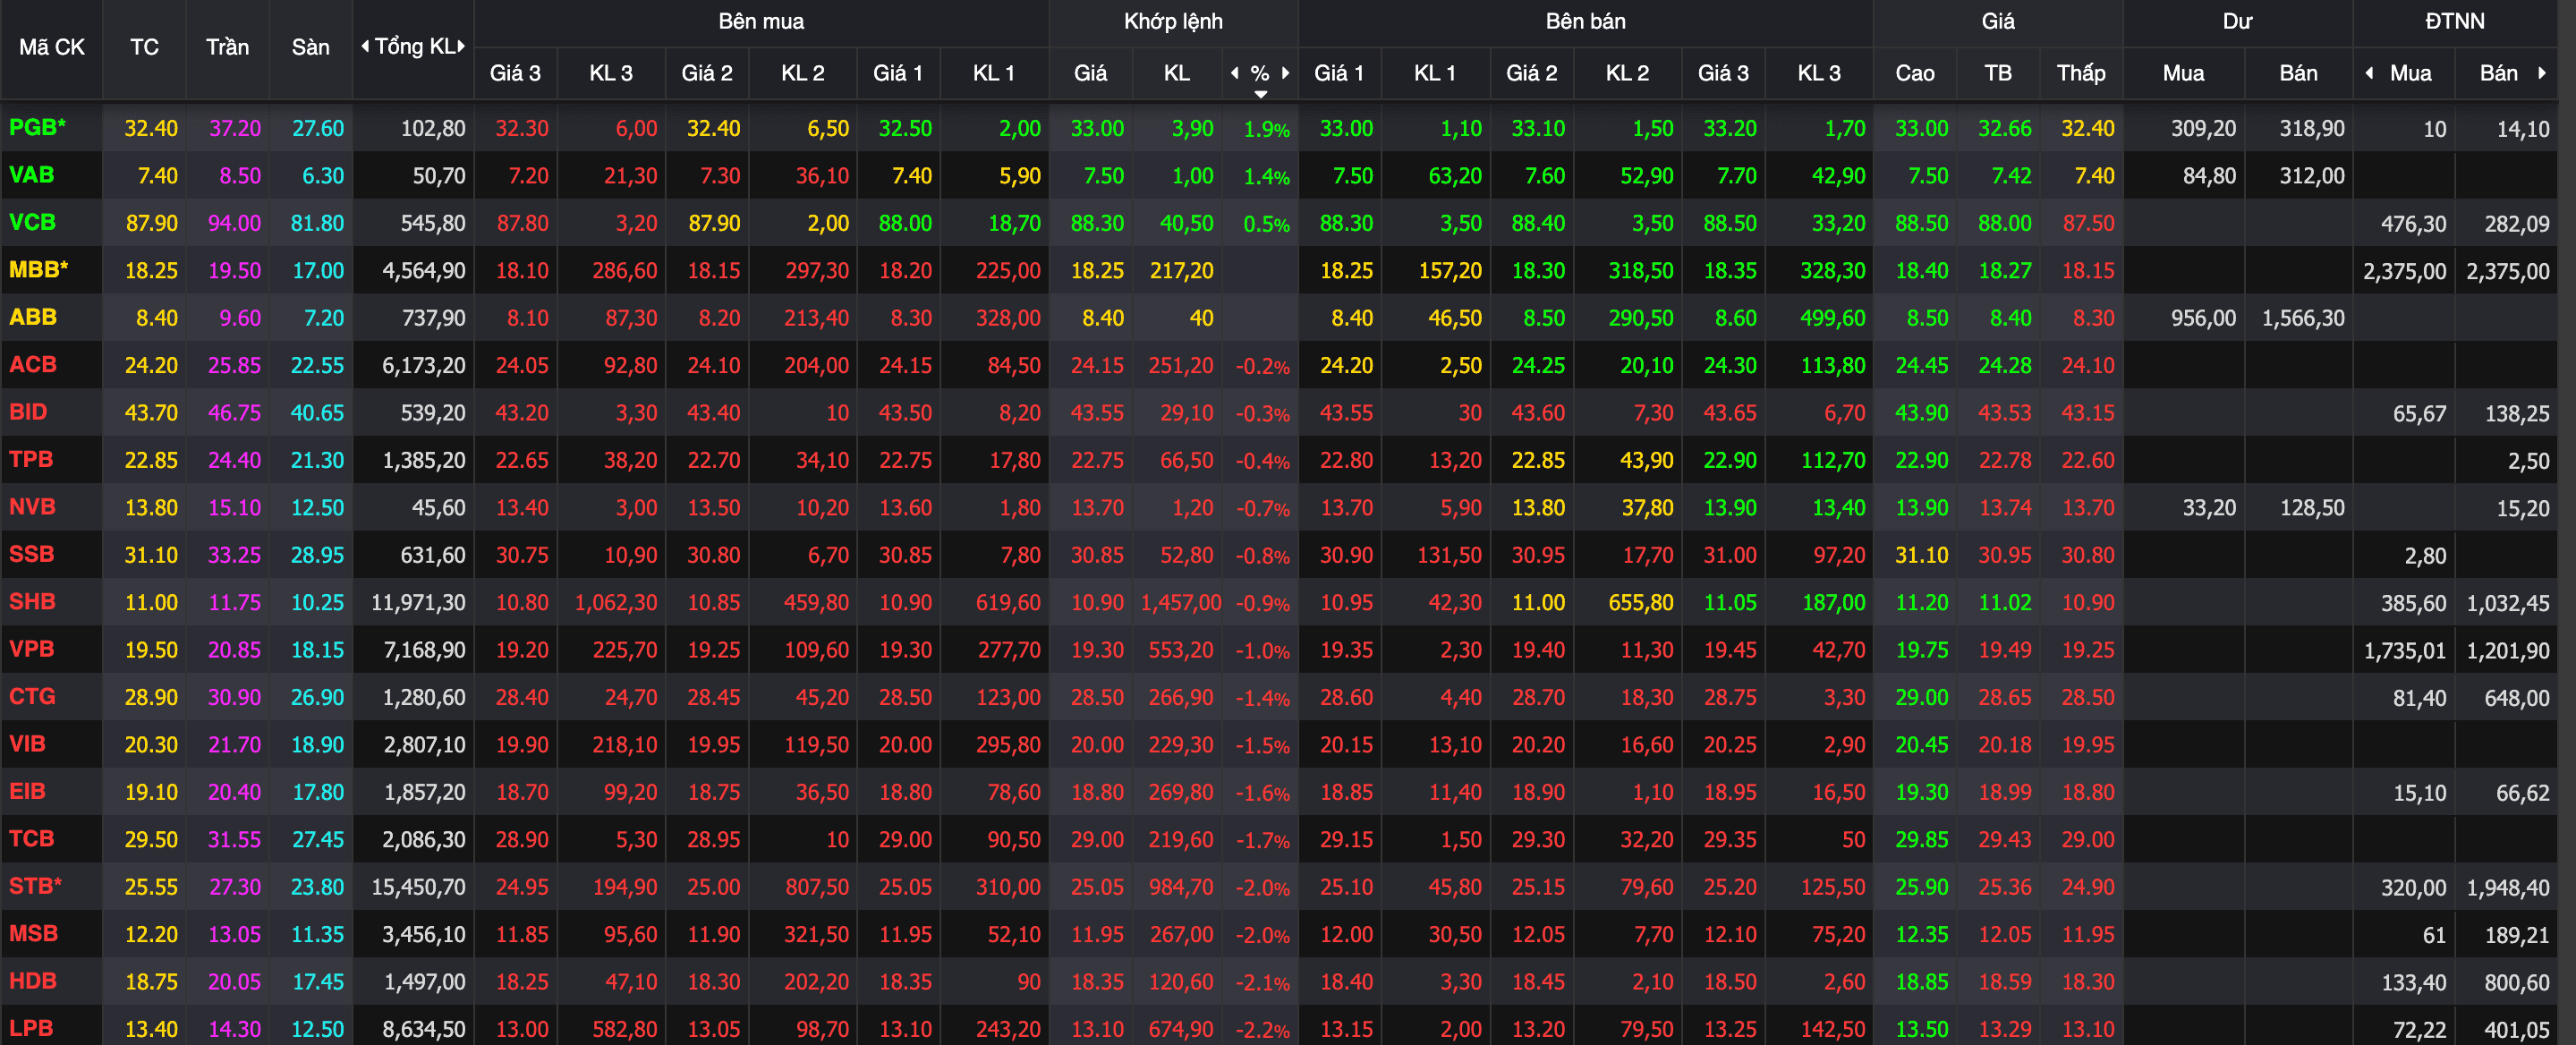2576x1045 pixels.
Task: Click MBB total volume 4,564,90
Action: [x=423, y=270]
